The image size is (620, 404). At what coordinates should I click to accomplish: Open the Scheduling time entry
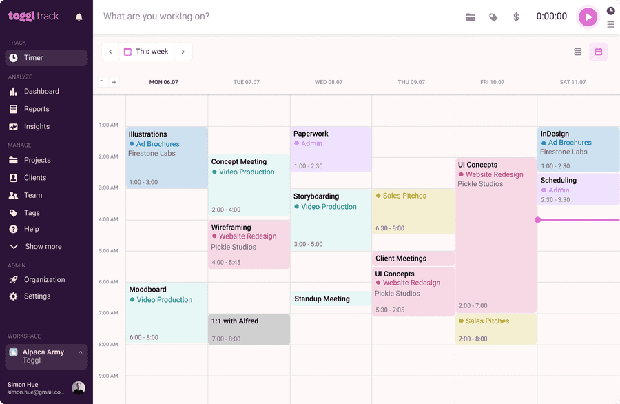[x=578, y=189]
